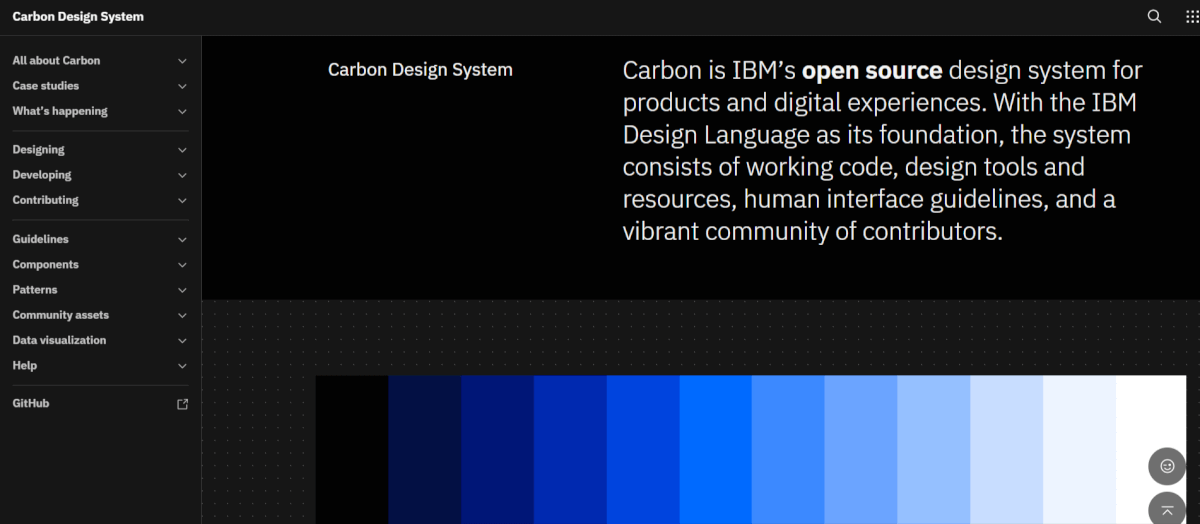
Task: Open Data visualization menu item
Action: (100, 340)
